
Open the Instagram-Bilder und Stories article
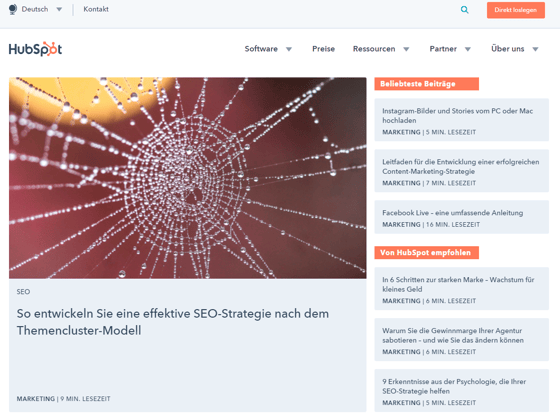click(461, 120)
